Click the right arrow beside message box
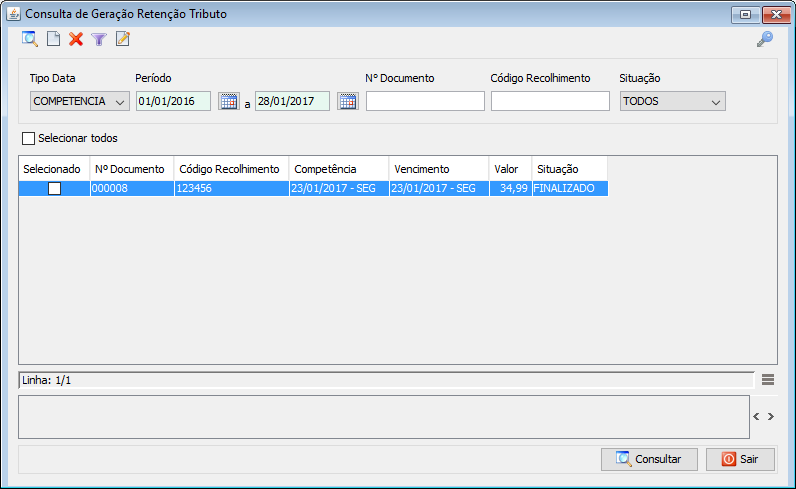The image size is (796, 489). (x=771, y=416)
